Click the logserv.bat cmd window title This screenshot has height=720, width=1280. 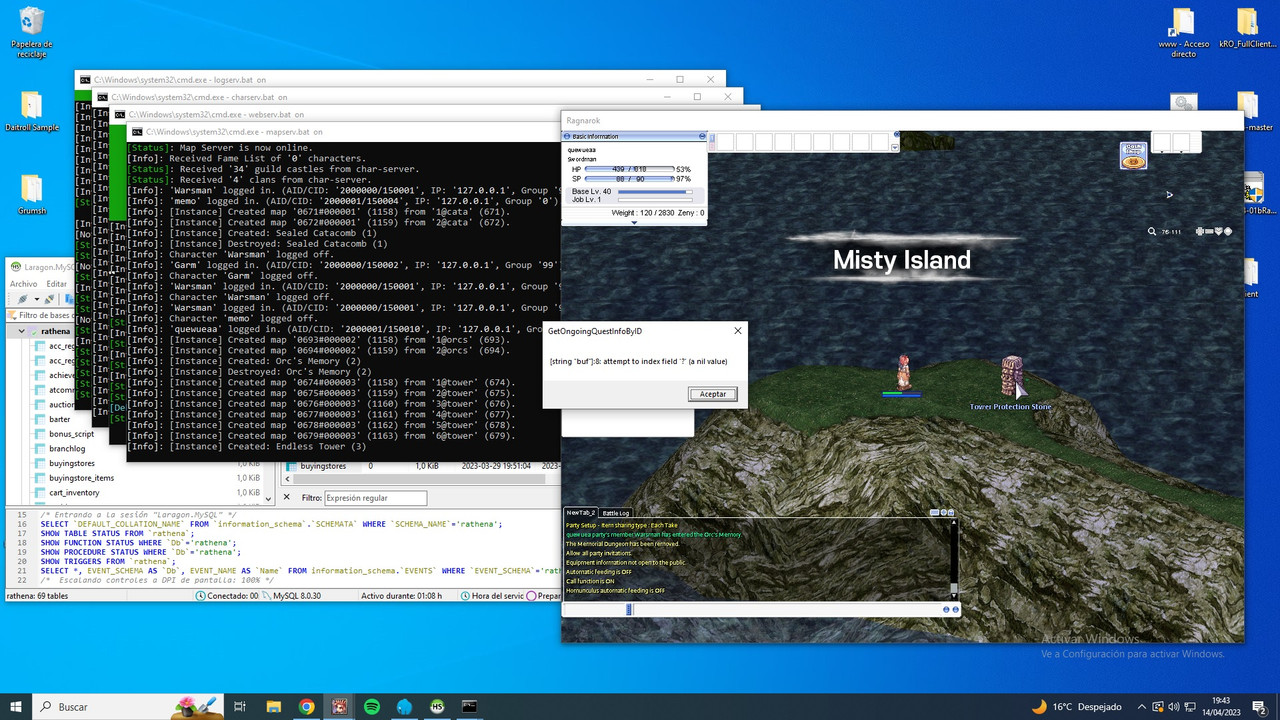pos(180,79)
